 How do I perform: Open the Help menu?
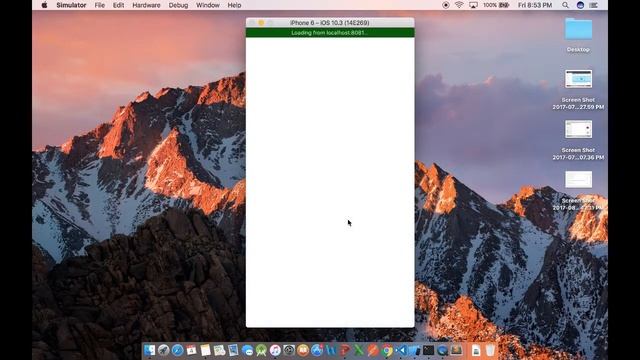pyautogui.click(x=234, y=5)
